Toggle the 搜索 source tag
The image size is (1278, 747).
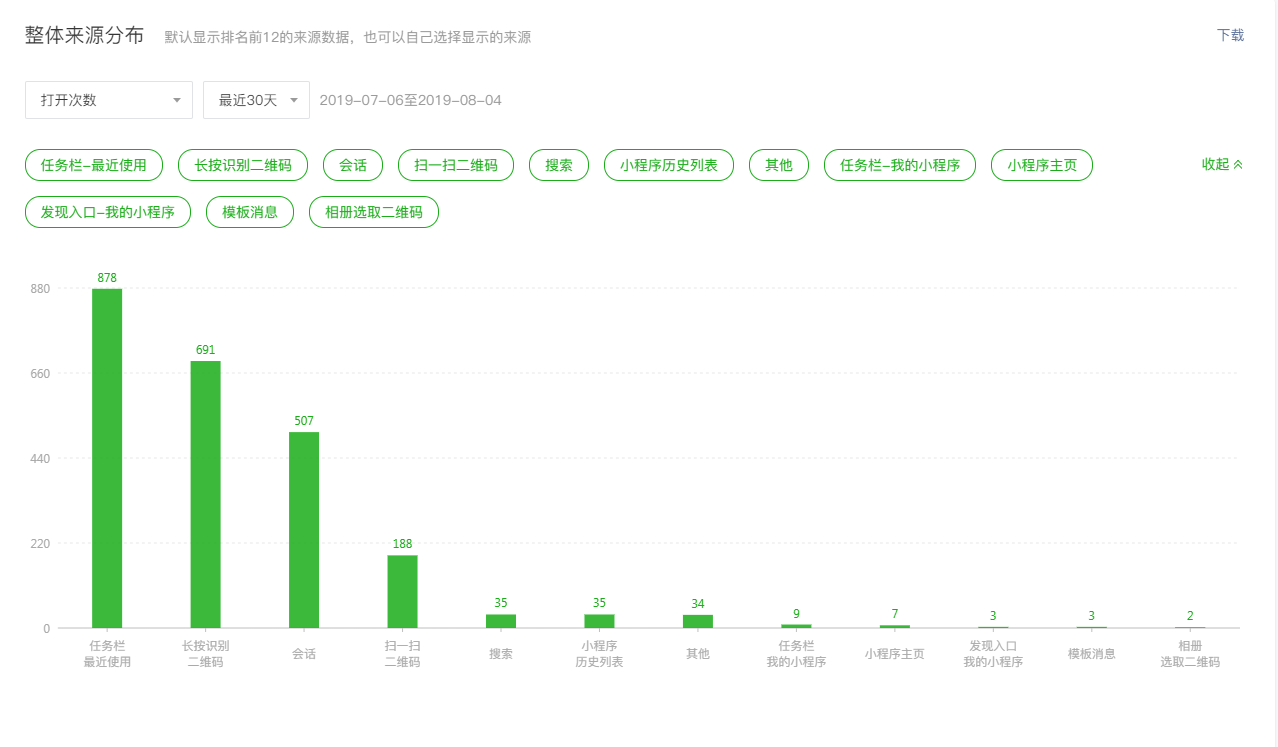coord(559,165)
